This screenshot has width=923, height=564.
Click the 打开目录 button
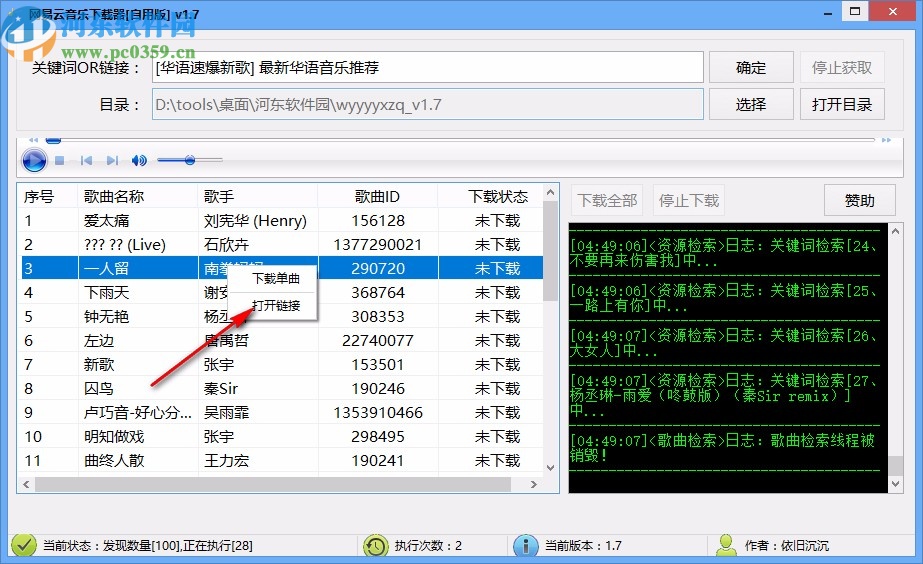pos(842,104)
